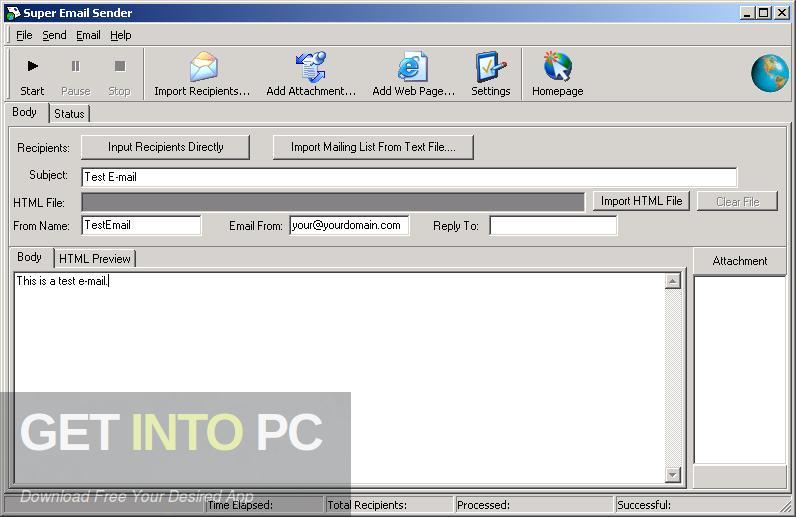Viewport: 796px width, 517px height.
Task: Open the Email menu
Action: pyautogui.click(x=88, y=35)
